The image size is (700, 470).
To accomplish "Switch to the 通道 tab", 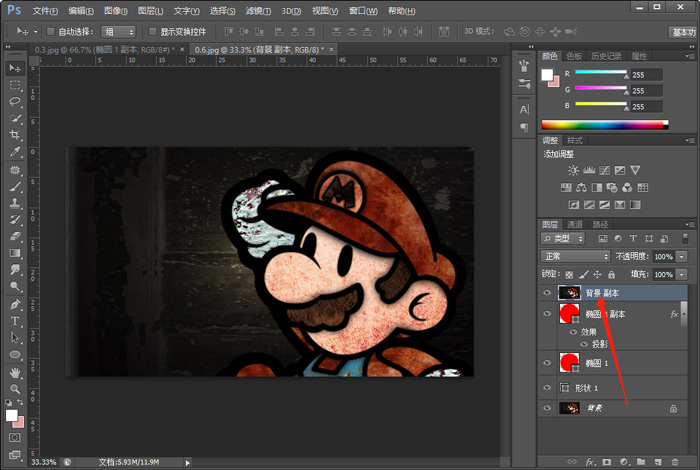I will [x=575, y=224].
